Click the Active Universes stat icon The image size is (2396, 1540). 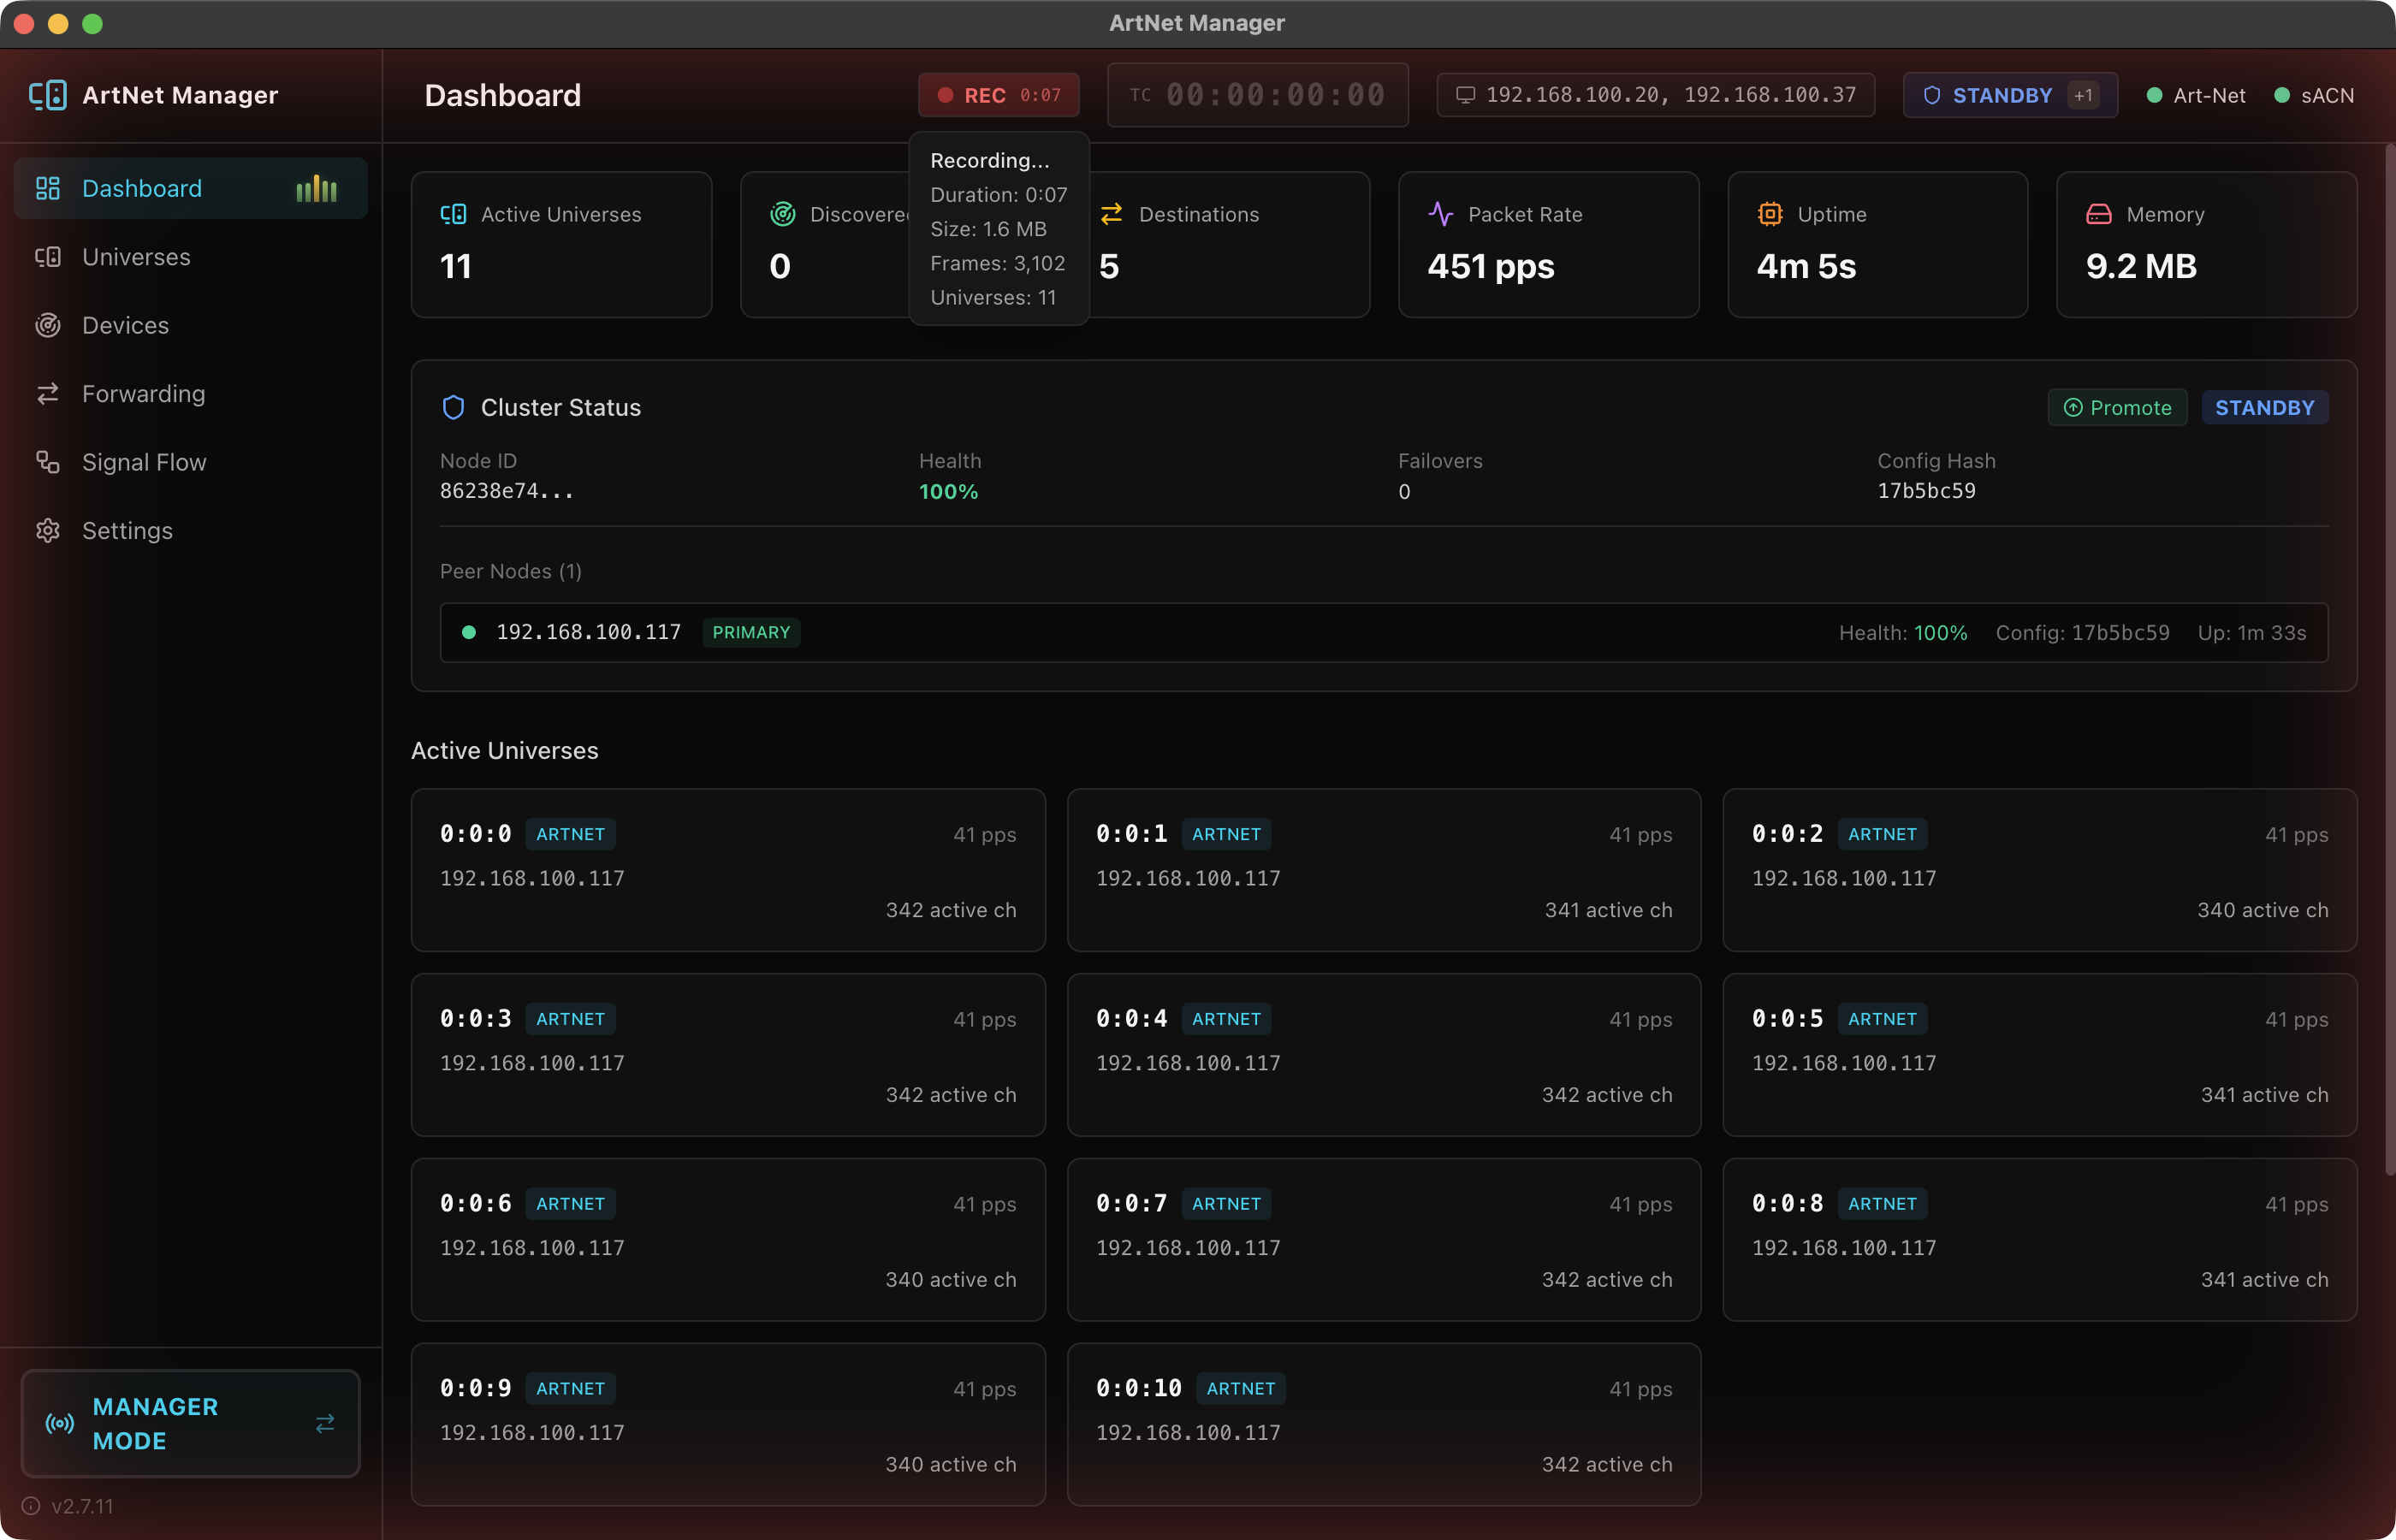pyautogui.click(x=453, y=214)
